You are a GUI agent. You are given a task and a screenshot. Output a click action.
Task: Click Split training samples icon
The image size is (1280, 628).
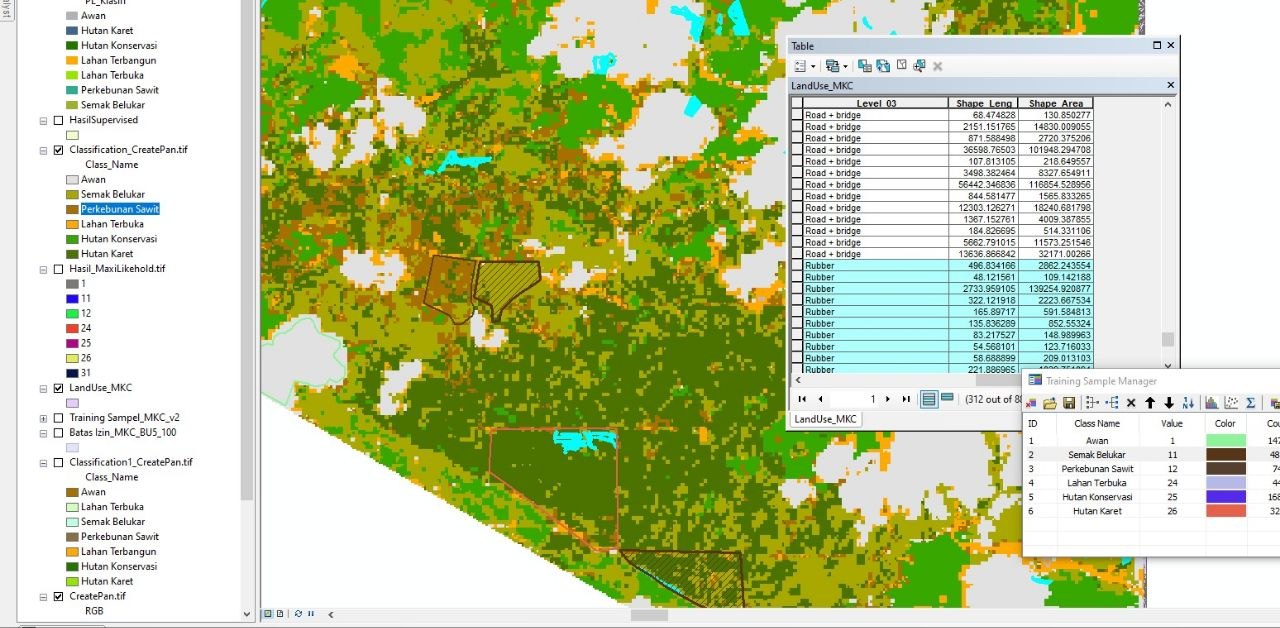(x=1112, y=403)
